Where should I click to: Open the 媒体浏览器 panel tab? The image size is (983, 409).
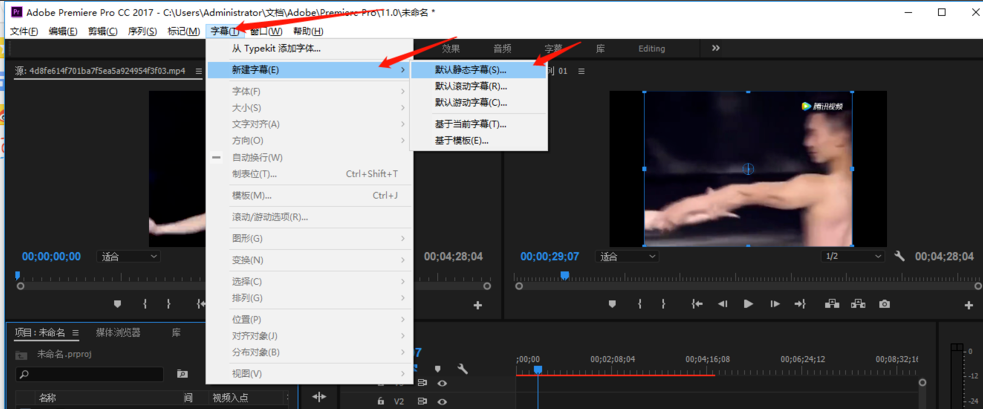(118, 332)
